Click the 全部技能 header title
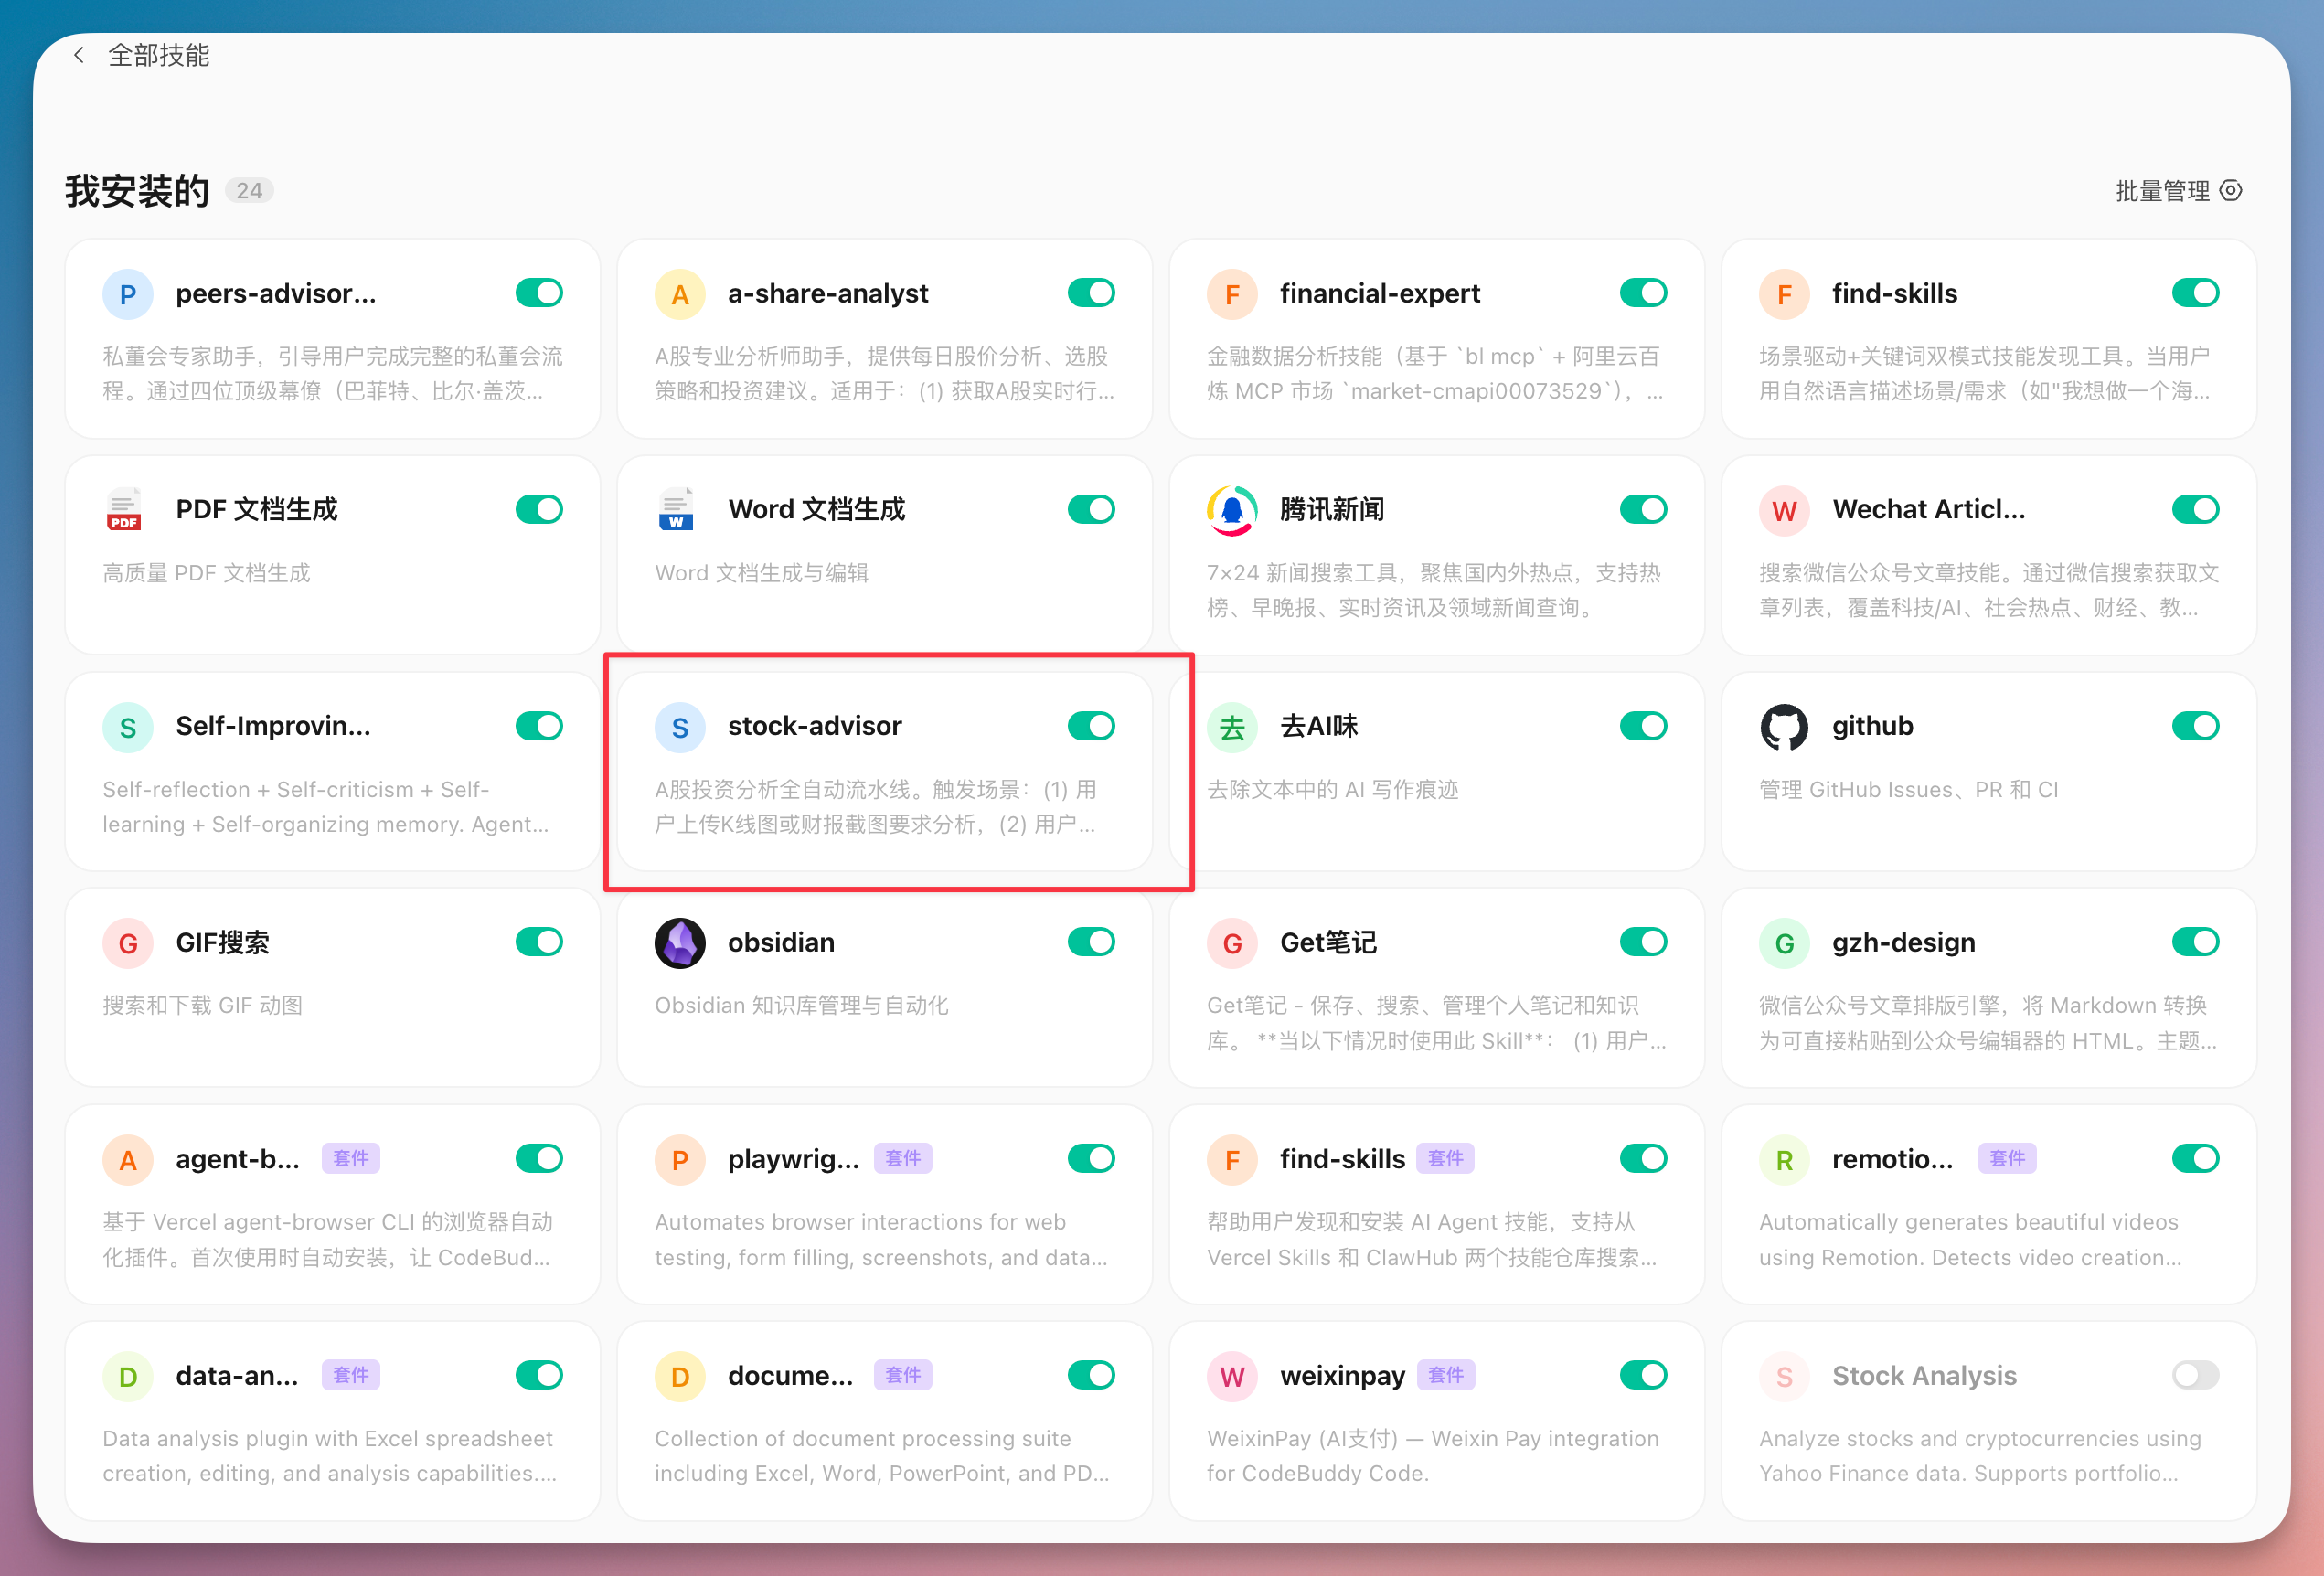This screenshot has width=2324, height=1576. point(159,55)
